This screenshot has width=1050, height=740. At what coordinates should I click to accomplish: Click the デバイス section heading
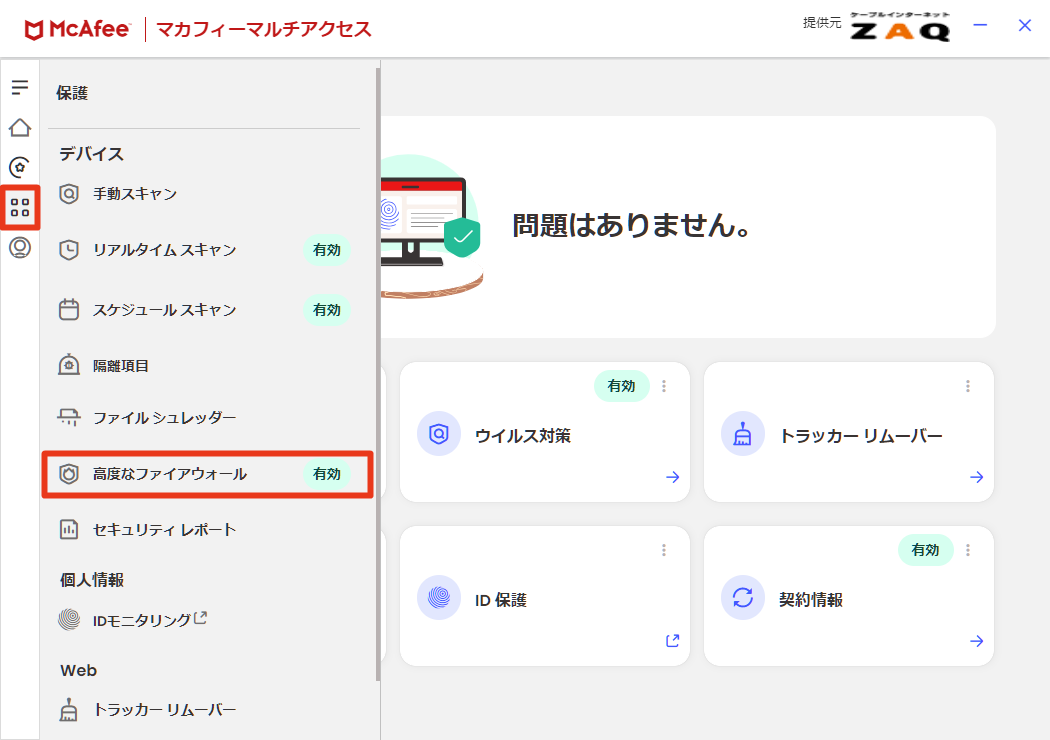92,154
